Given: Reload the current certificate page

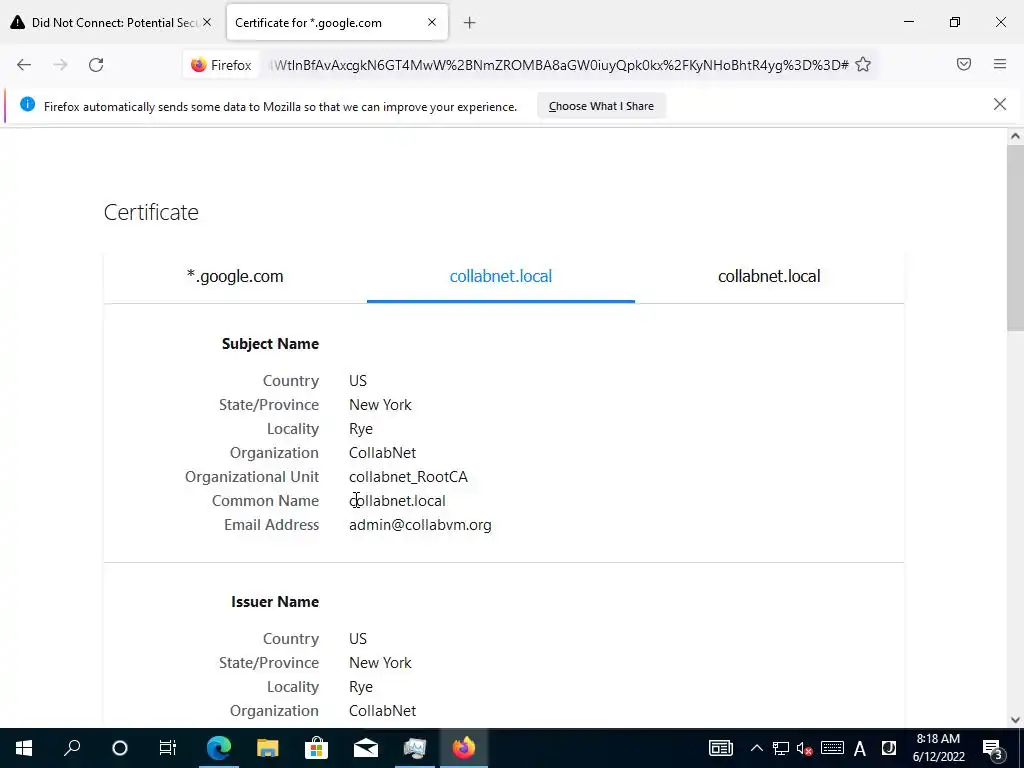Looking at the screenshot, I should (x=96, y=65).
